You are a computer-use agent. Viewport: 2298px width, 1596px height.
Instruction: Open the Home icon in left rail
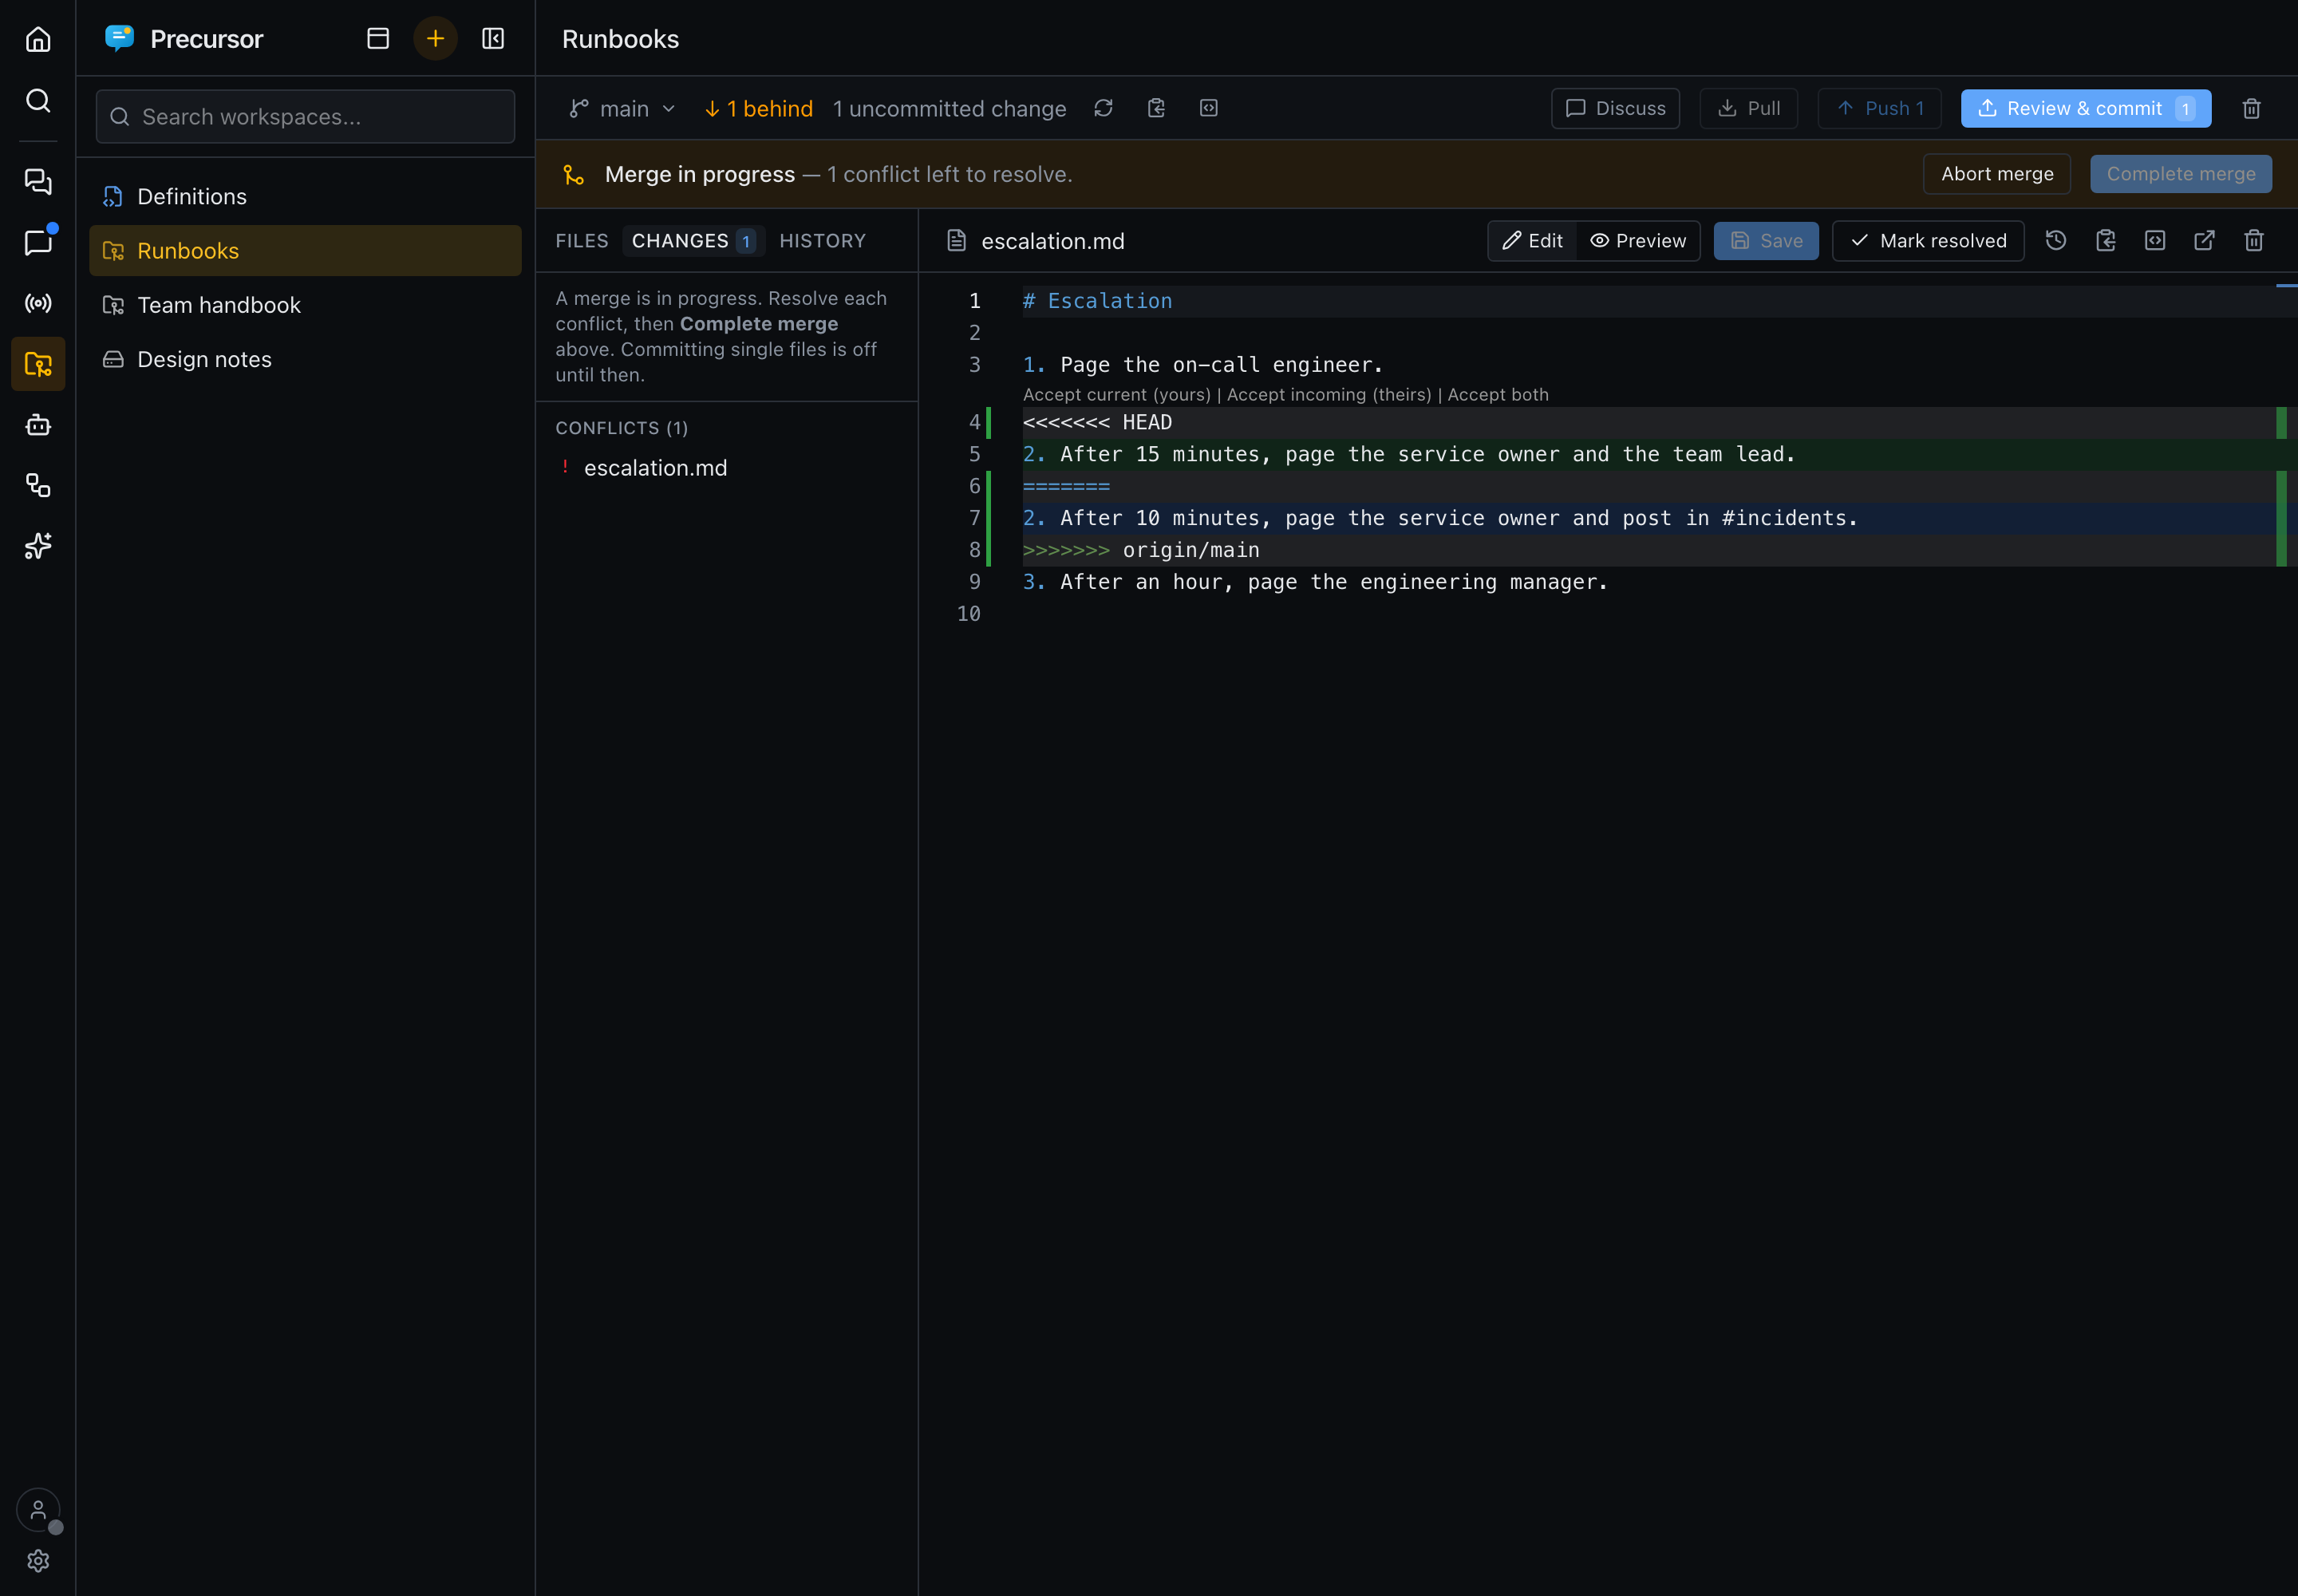[38, 39]
